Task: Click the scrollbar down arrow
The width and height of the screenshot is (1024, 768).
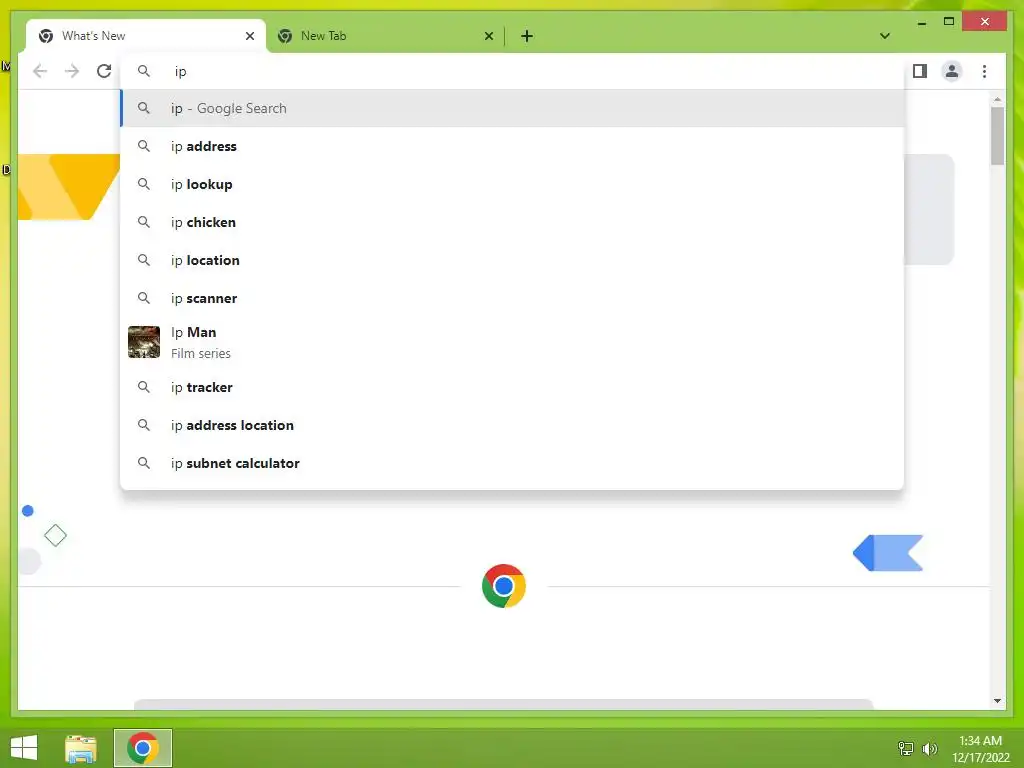Action: pyautogui.click(x=997, y=701)
